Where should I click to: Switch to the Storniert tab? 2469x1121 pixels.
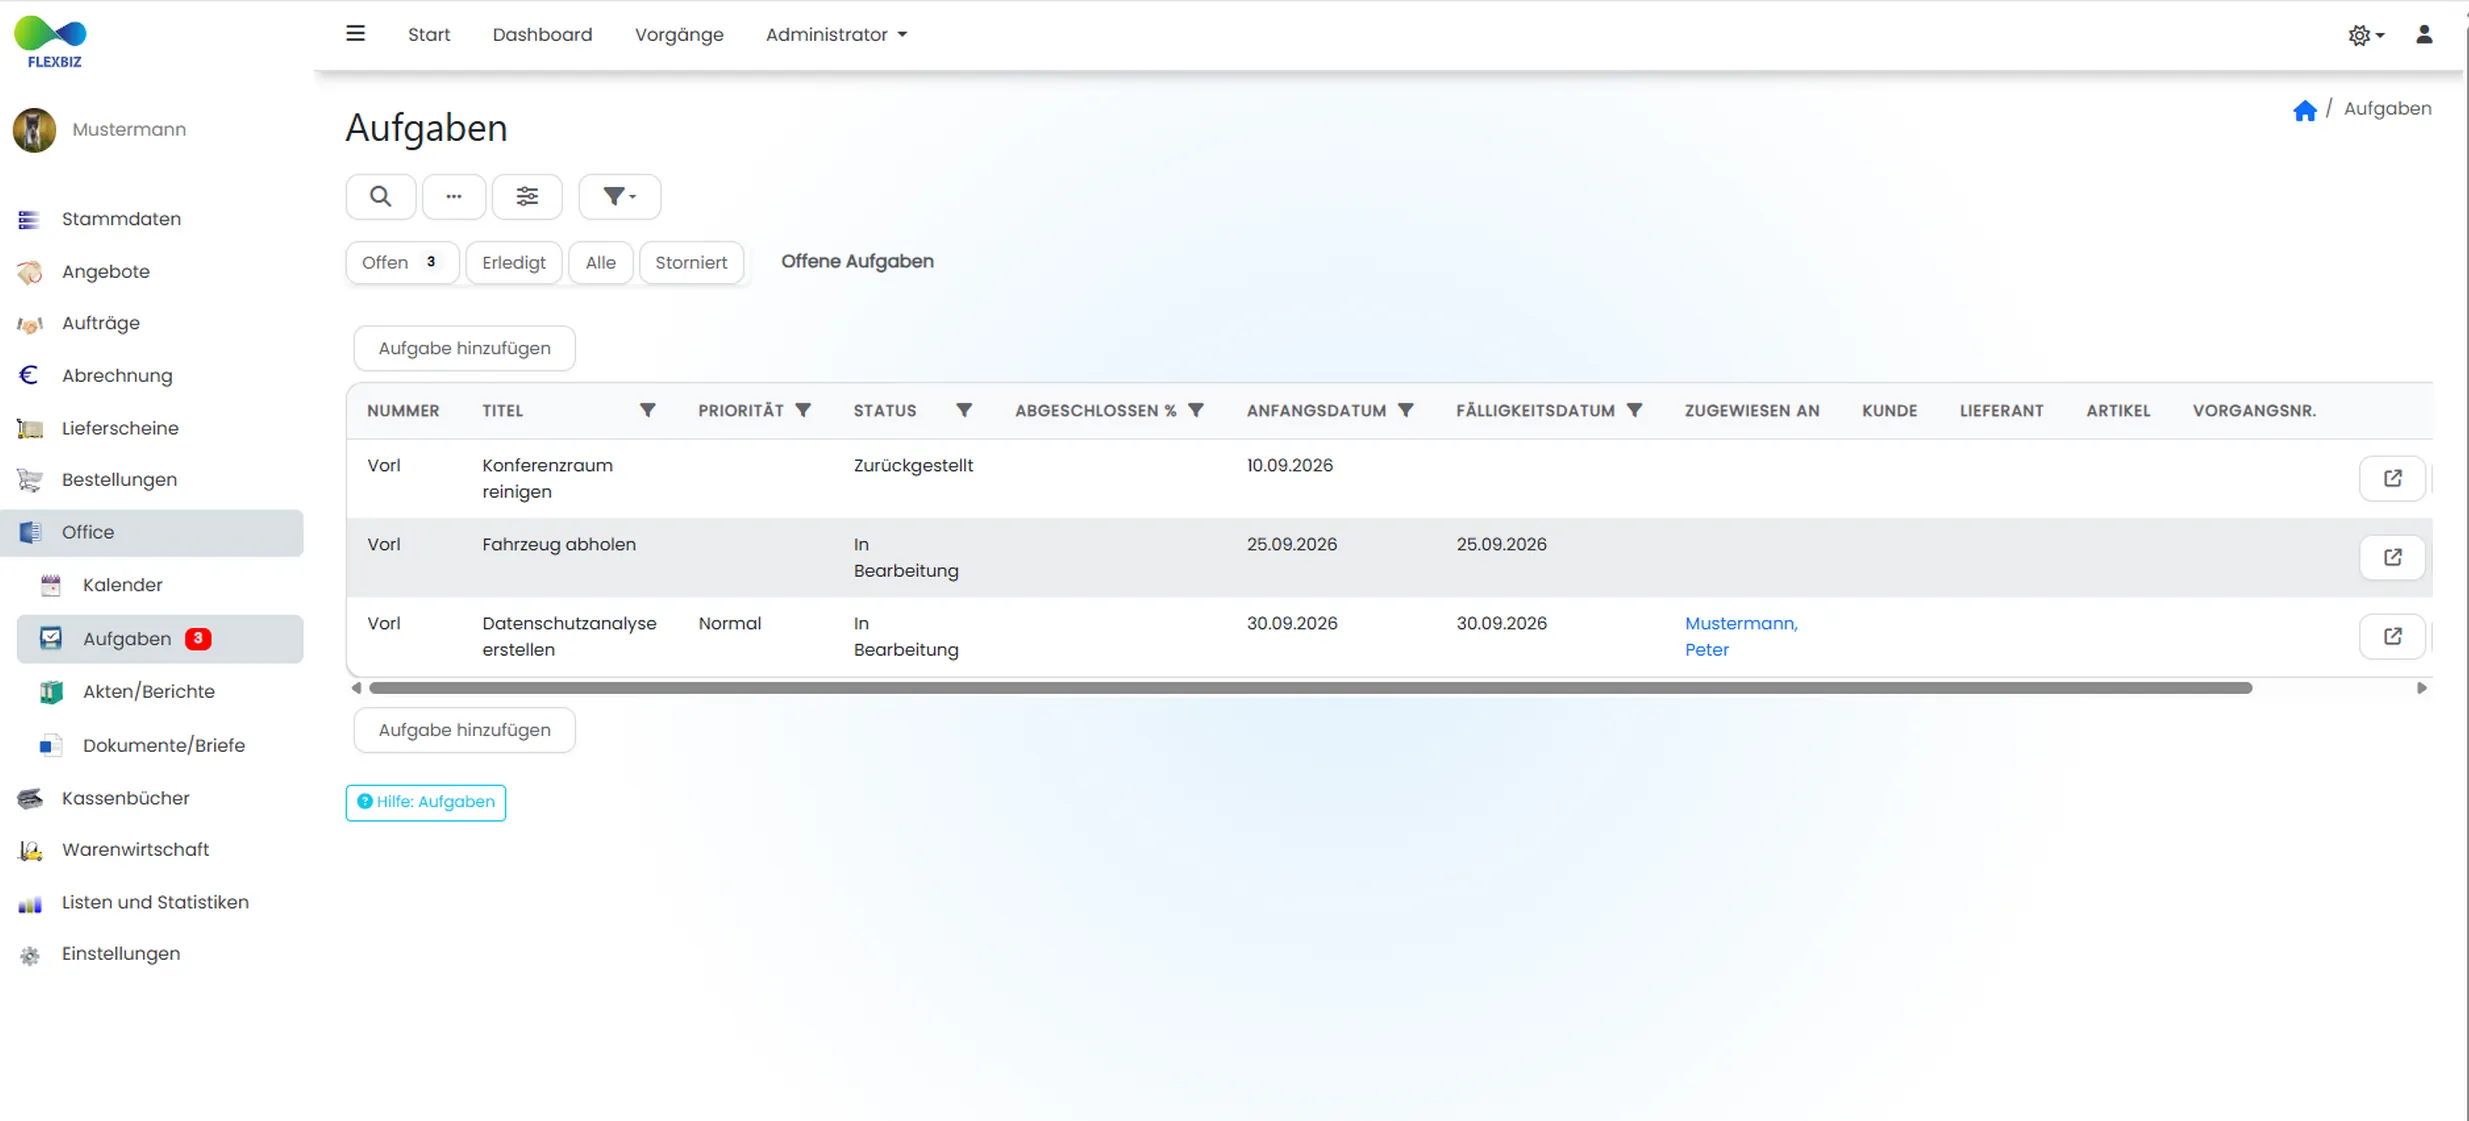[x=691, y=262]
